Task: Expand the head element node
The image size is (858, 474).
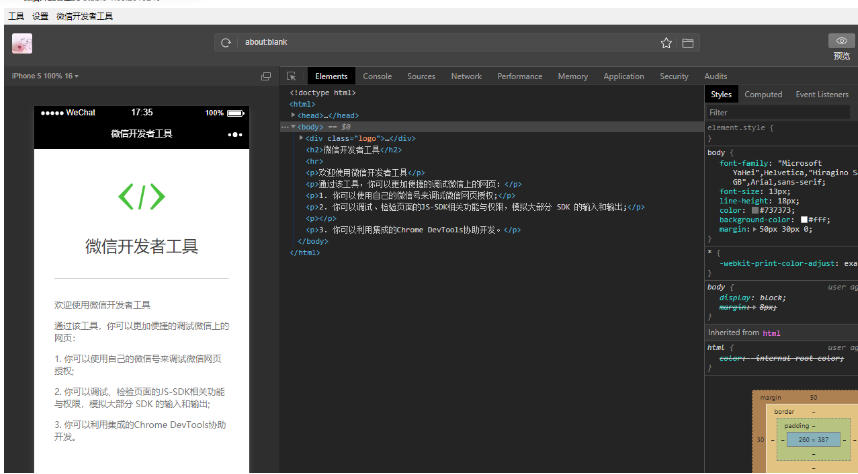Action: pyautogui.click(x=293, y=115)
